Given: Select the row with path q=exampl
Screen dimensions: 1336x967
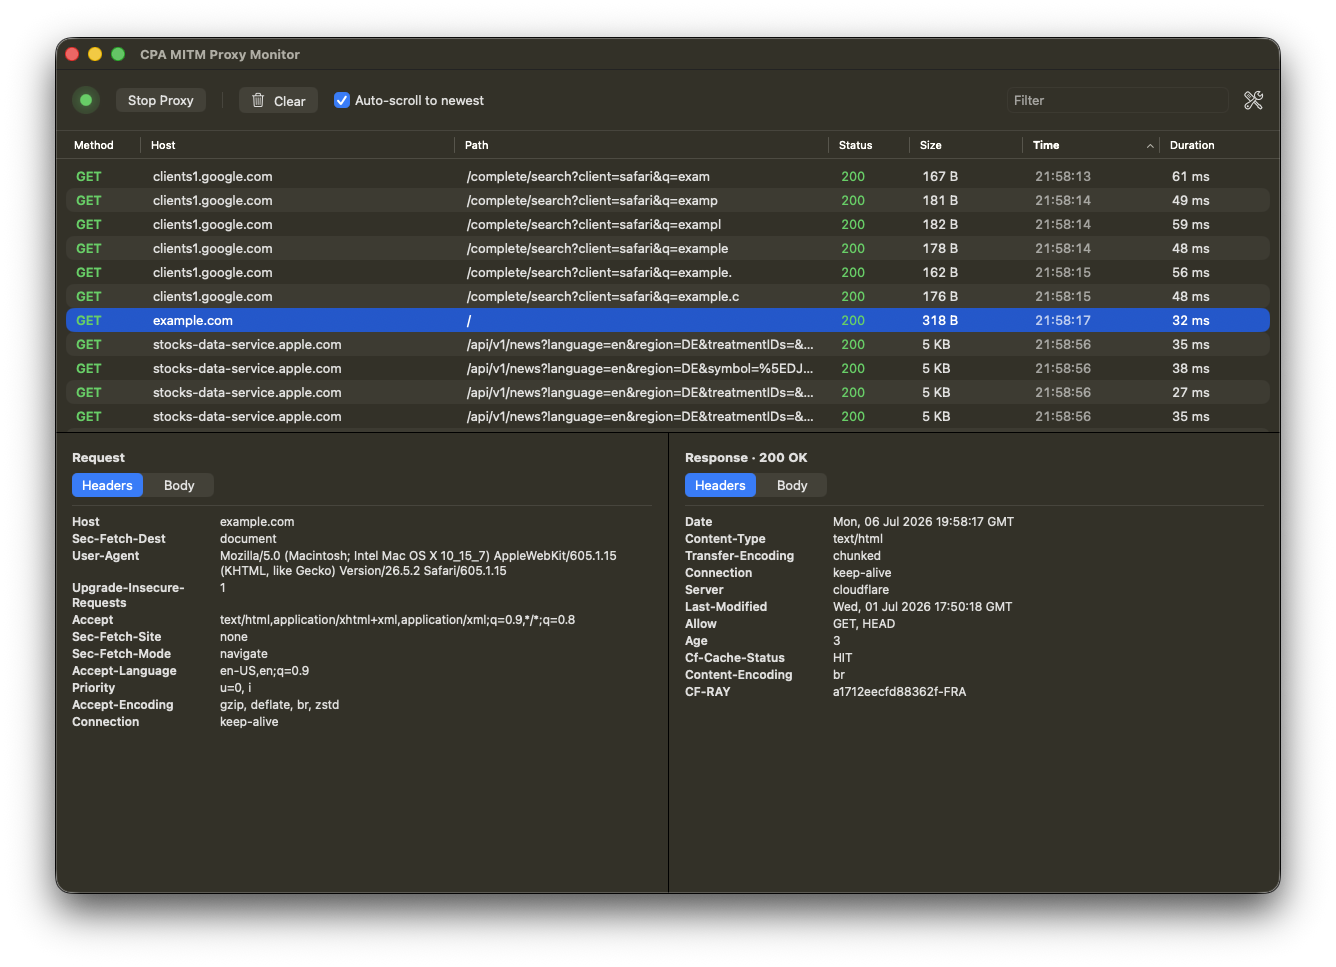Looking at the screenshot, I should pyautogui.click(x=668, y=224).
